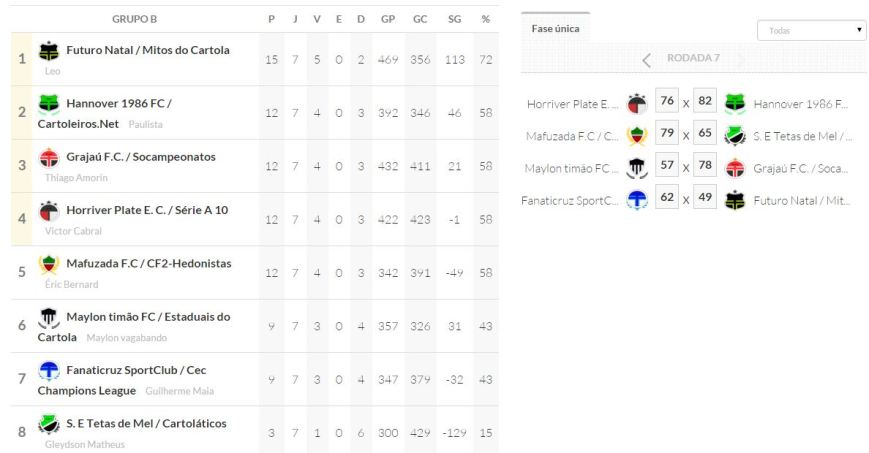
Task: Open Grajaú F.C. / Socampeonatos team link
Action: click(x=141, y=157)
